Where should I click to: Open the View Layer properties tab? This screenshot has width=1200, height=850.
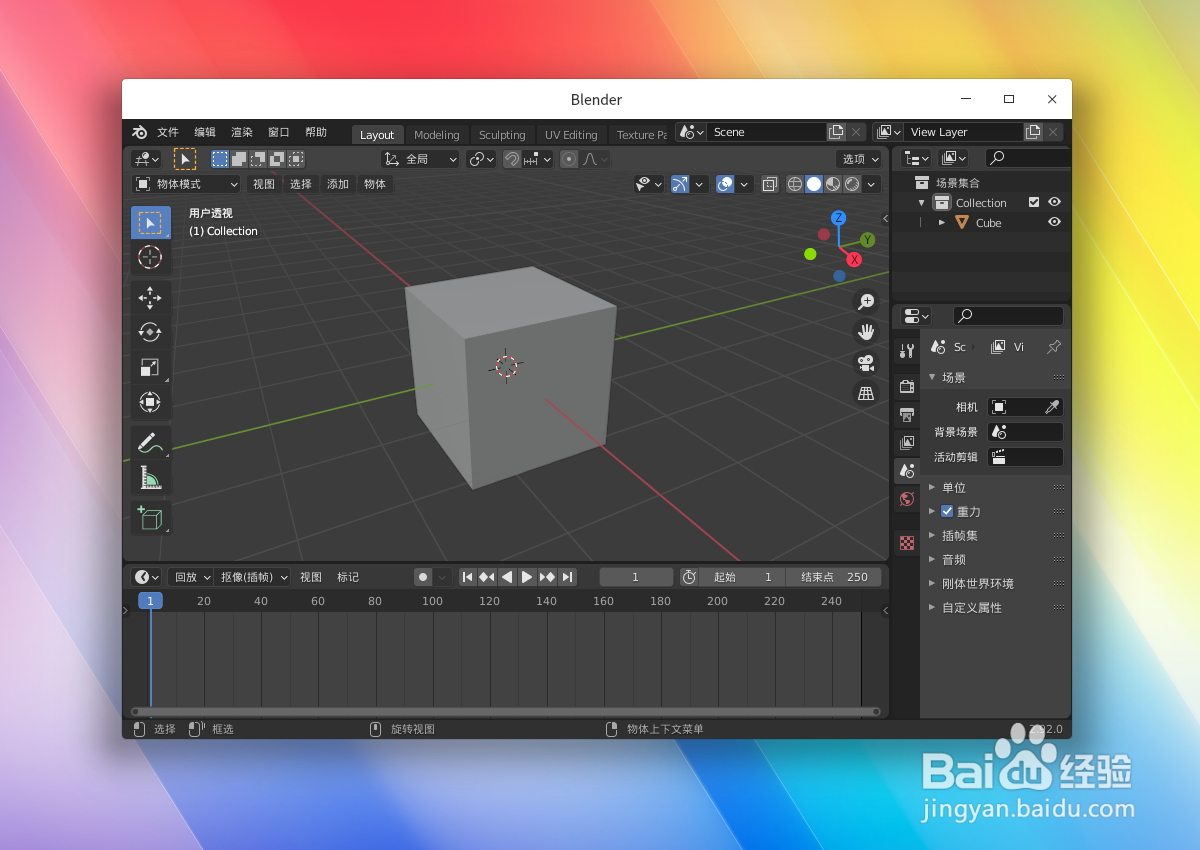click(x=907, y=442)
